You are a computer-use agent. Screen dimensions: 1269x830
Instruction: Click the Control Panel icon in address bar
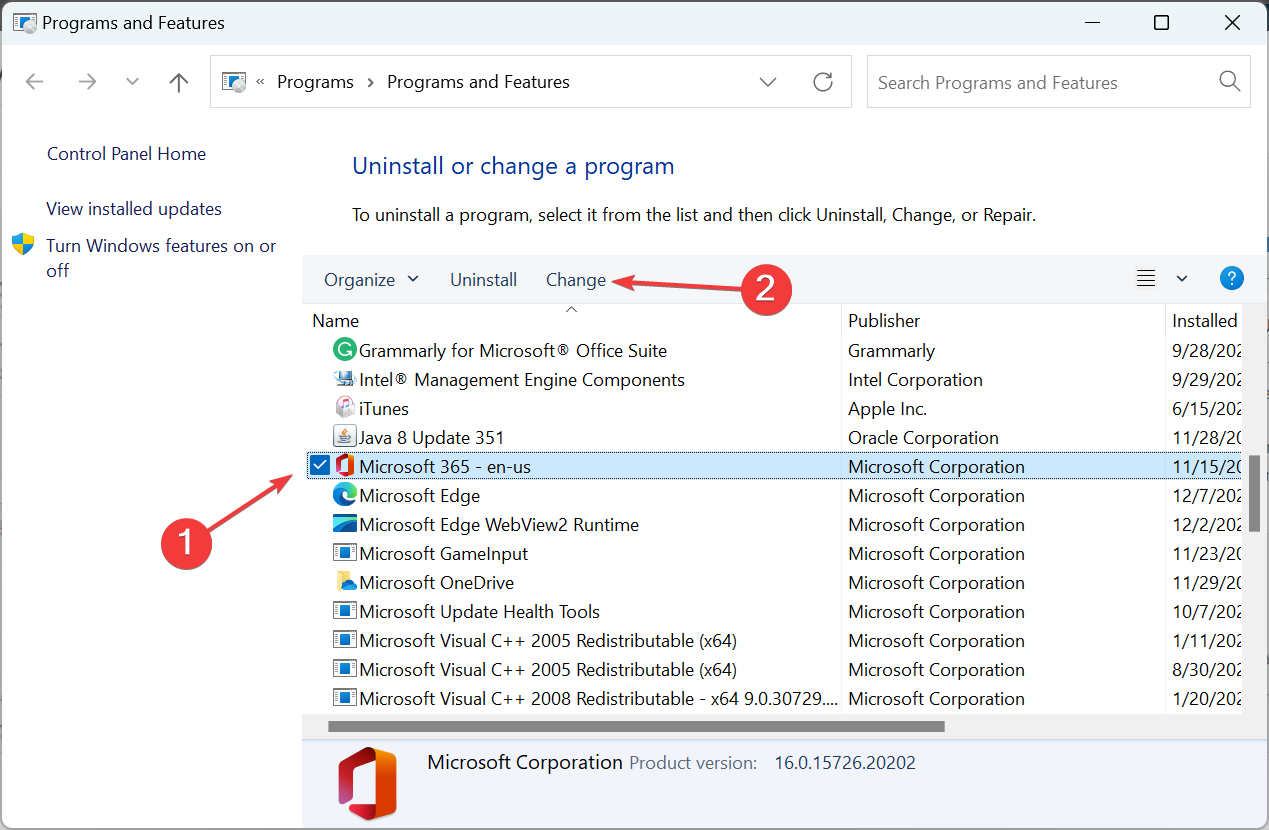coord(233,82)
